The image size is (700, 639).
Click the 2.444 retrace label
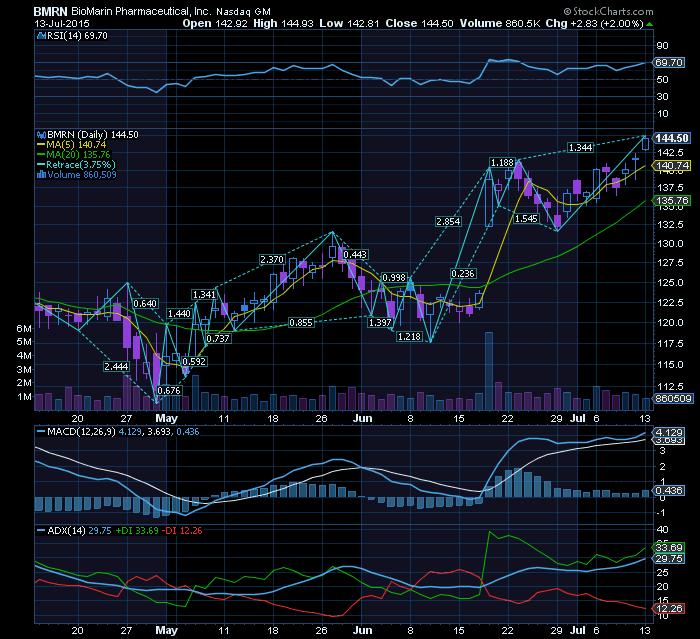coord(116,367)
